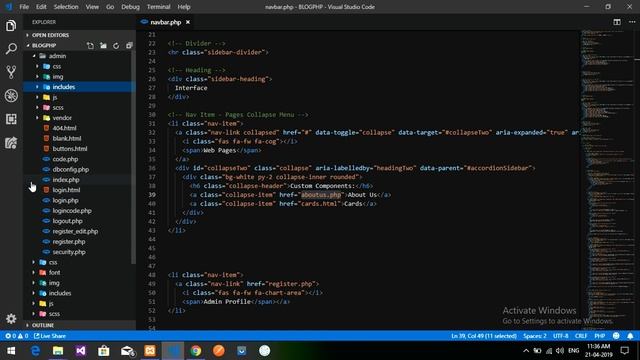The height and width of the screenshot is (360, 640).
Task: Open the Windows Start menu
Action: [11, 351]
